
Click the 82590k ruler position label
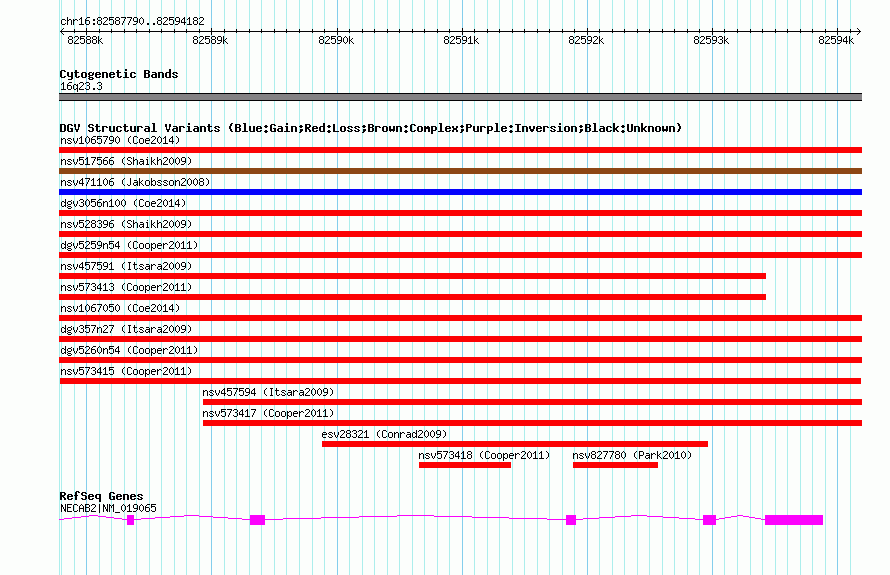pyautogui.click(x=336, y=40)
